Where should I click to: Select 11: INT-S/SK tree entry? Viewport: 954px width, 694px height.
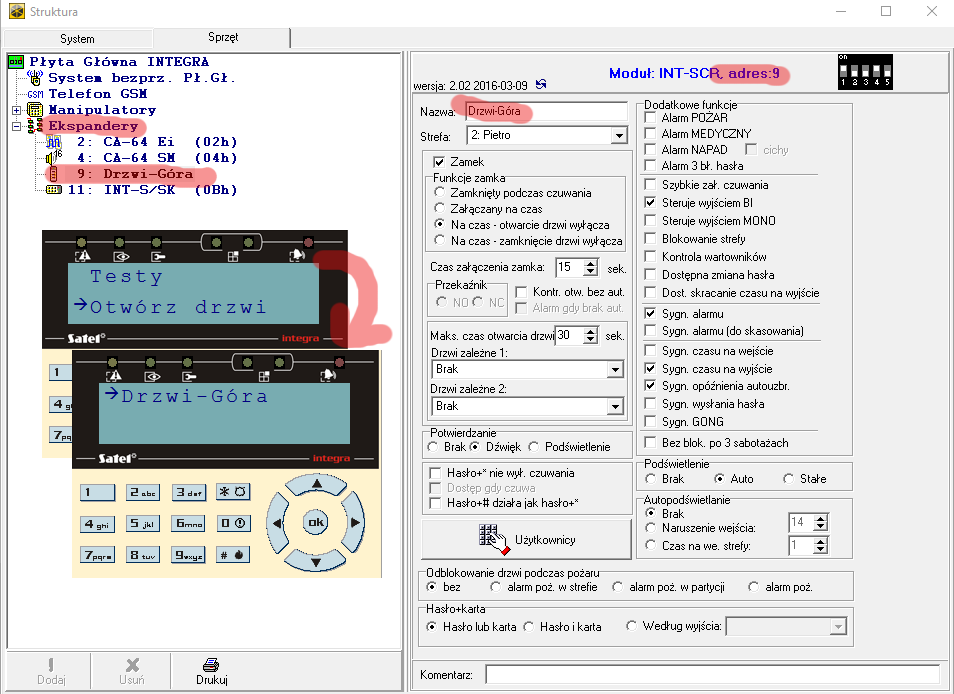pos(153,190)
